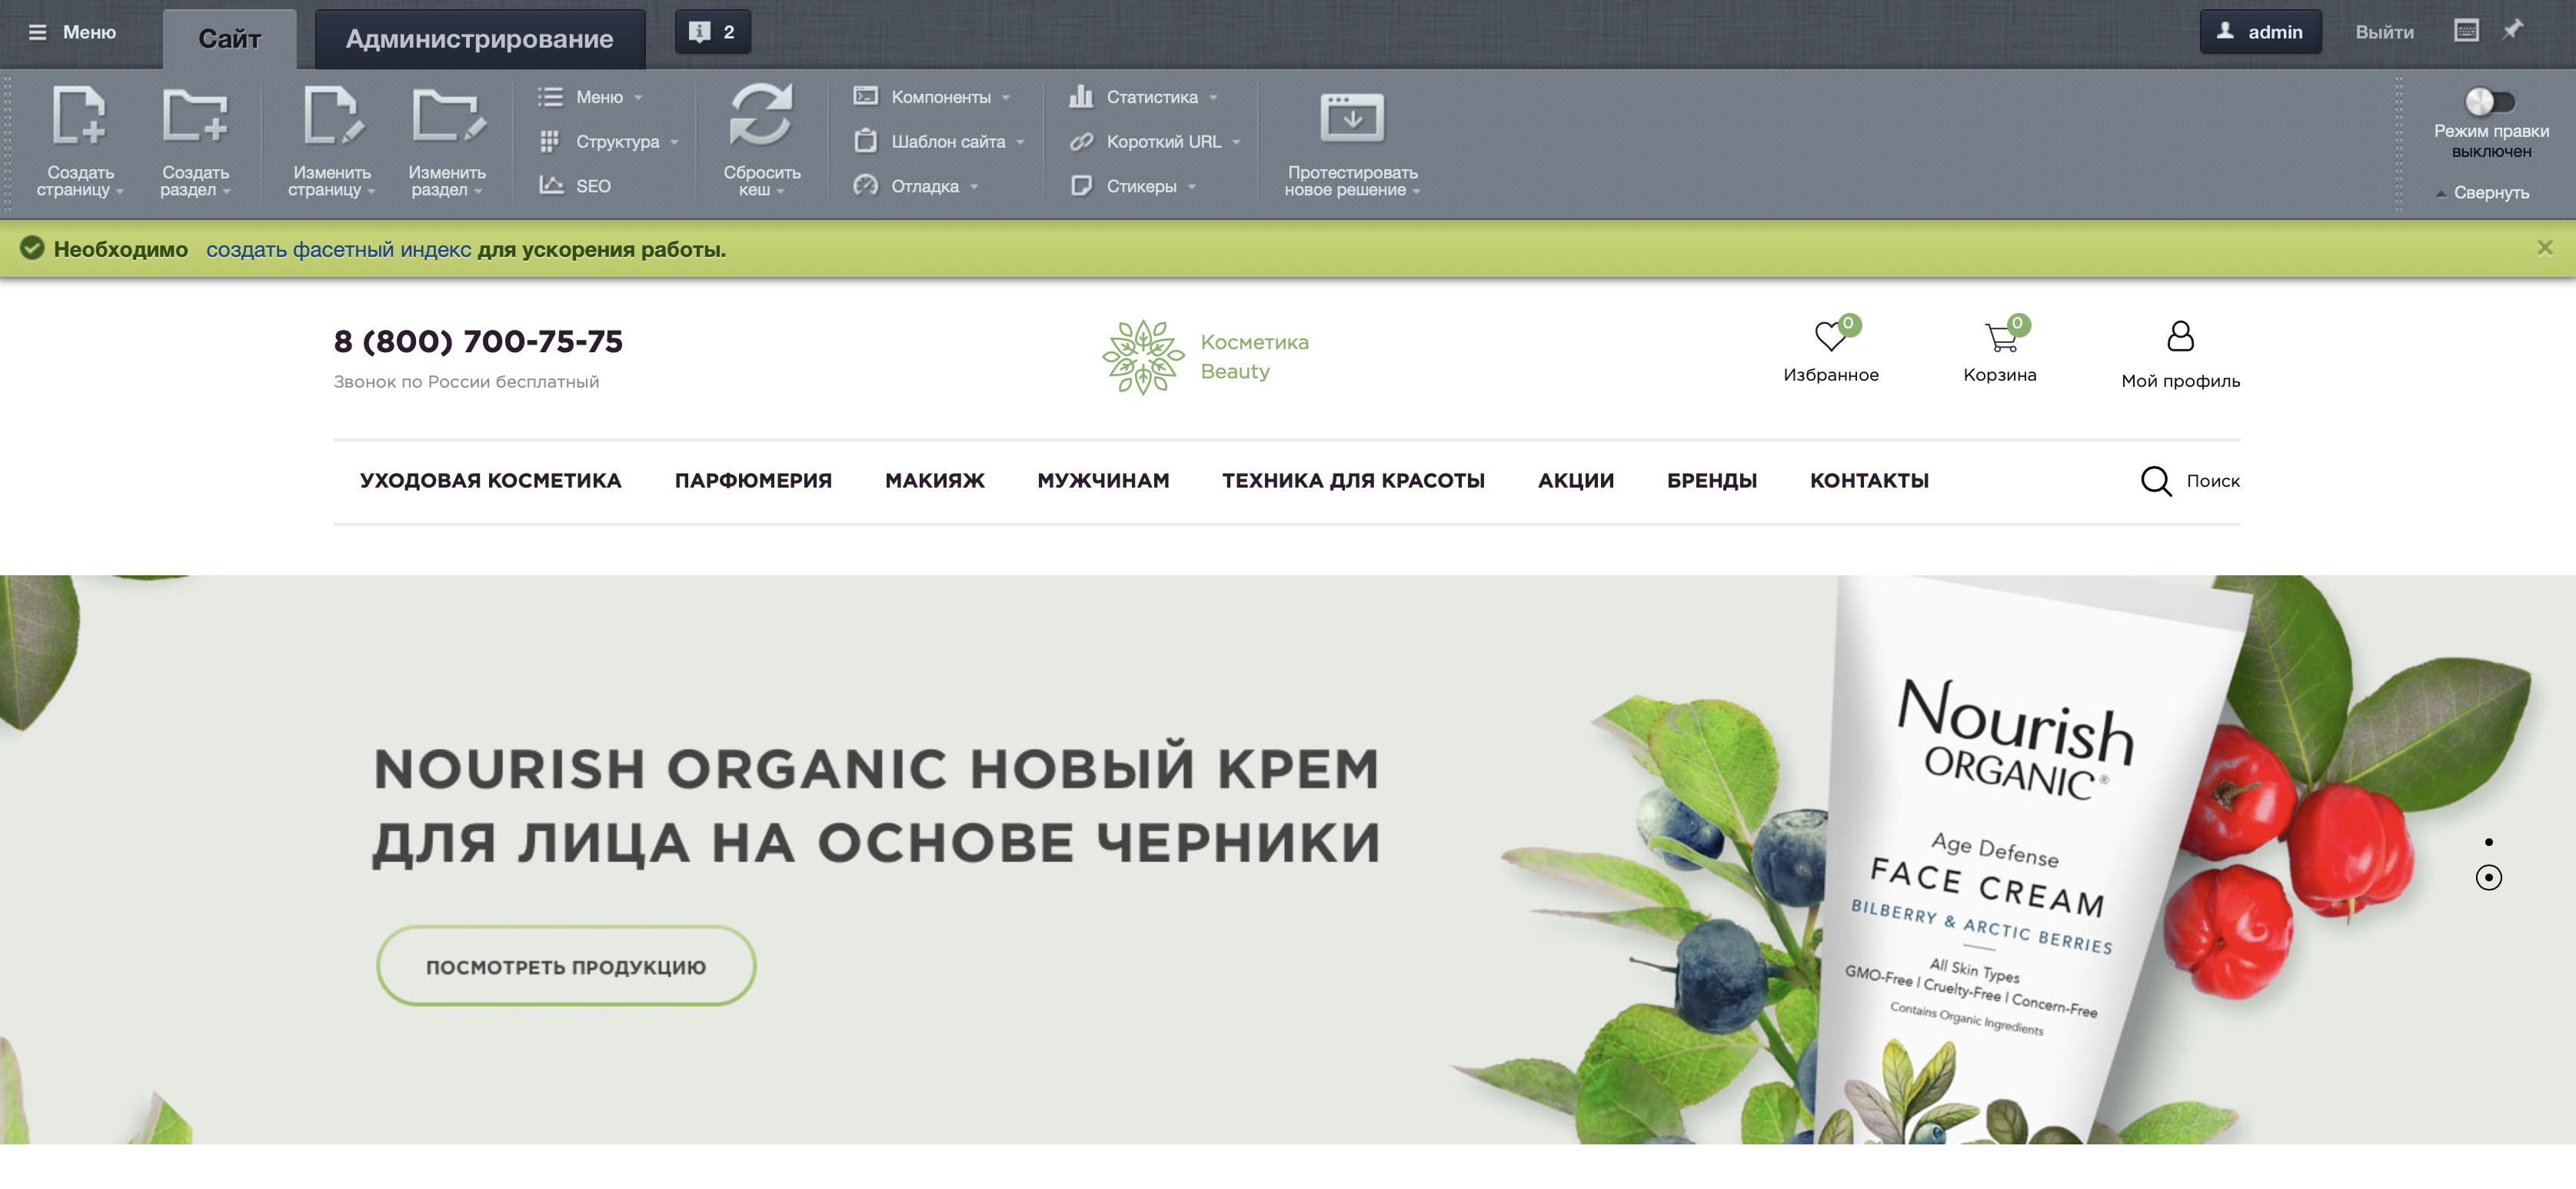This screenshot has height=1189, width=2576.
Task: Open the toolbar Меню list item
Action: pos(590,97)
